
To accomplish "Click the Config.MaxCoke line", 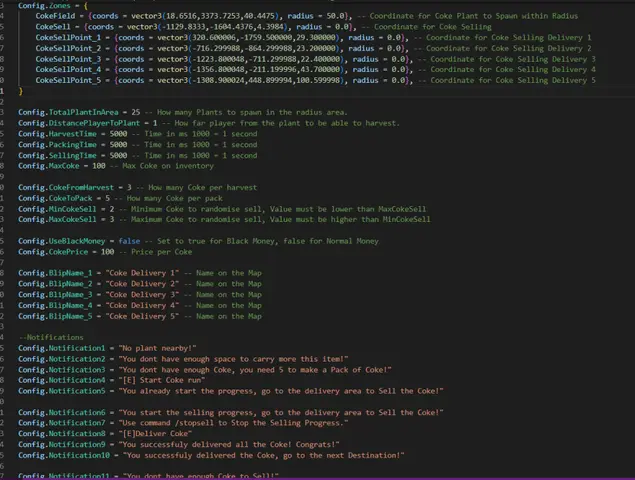I will tap(116, 166).
